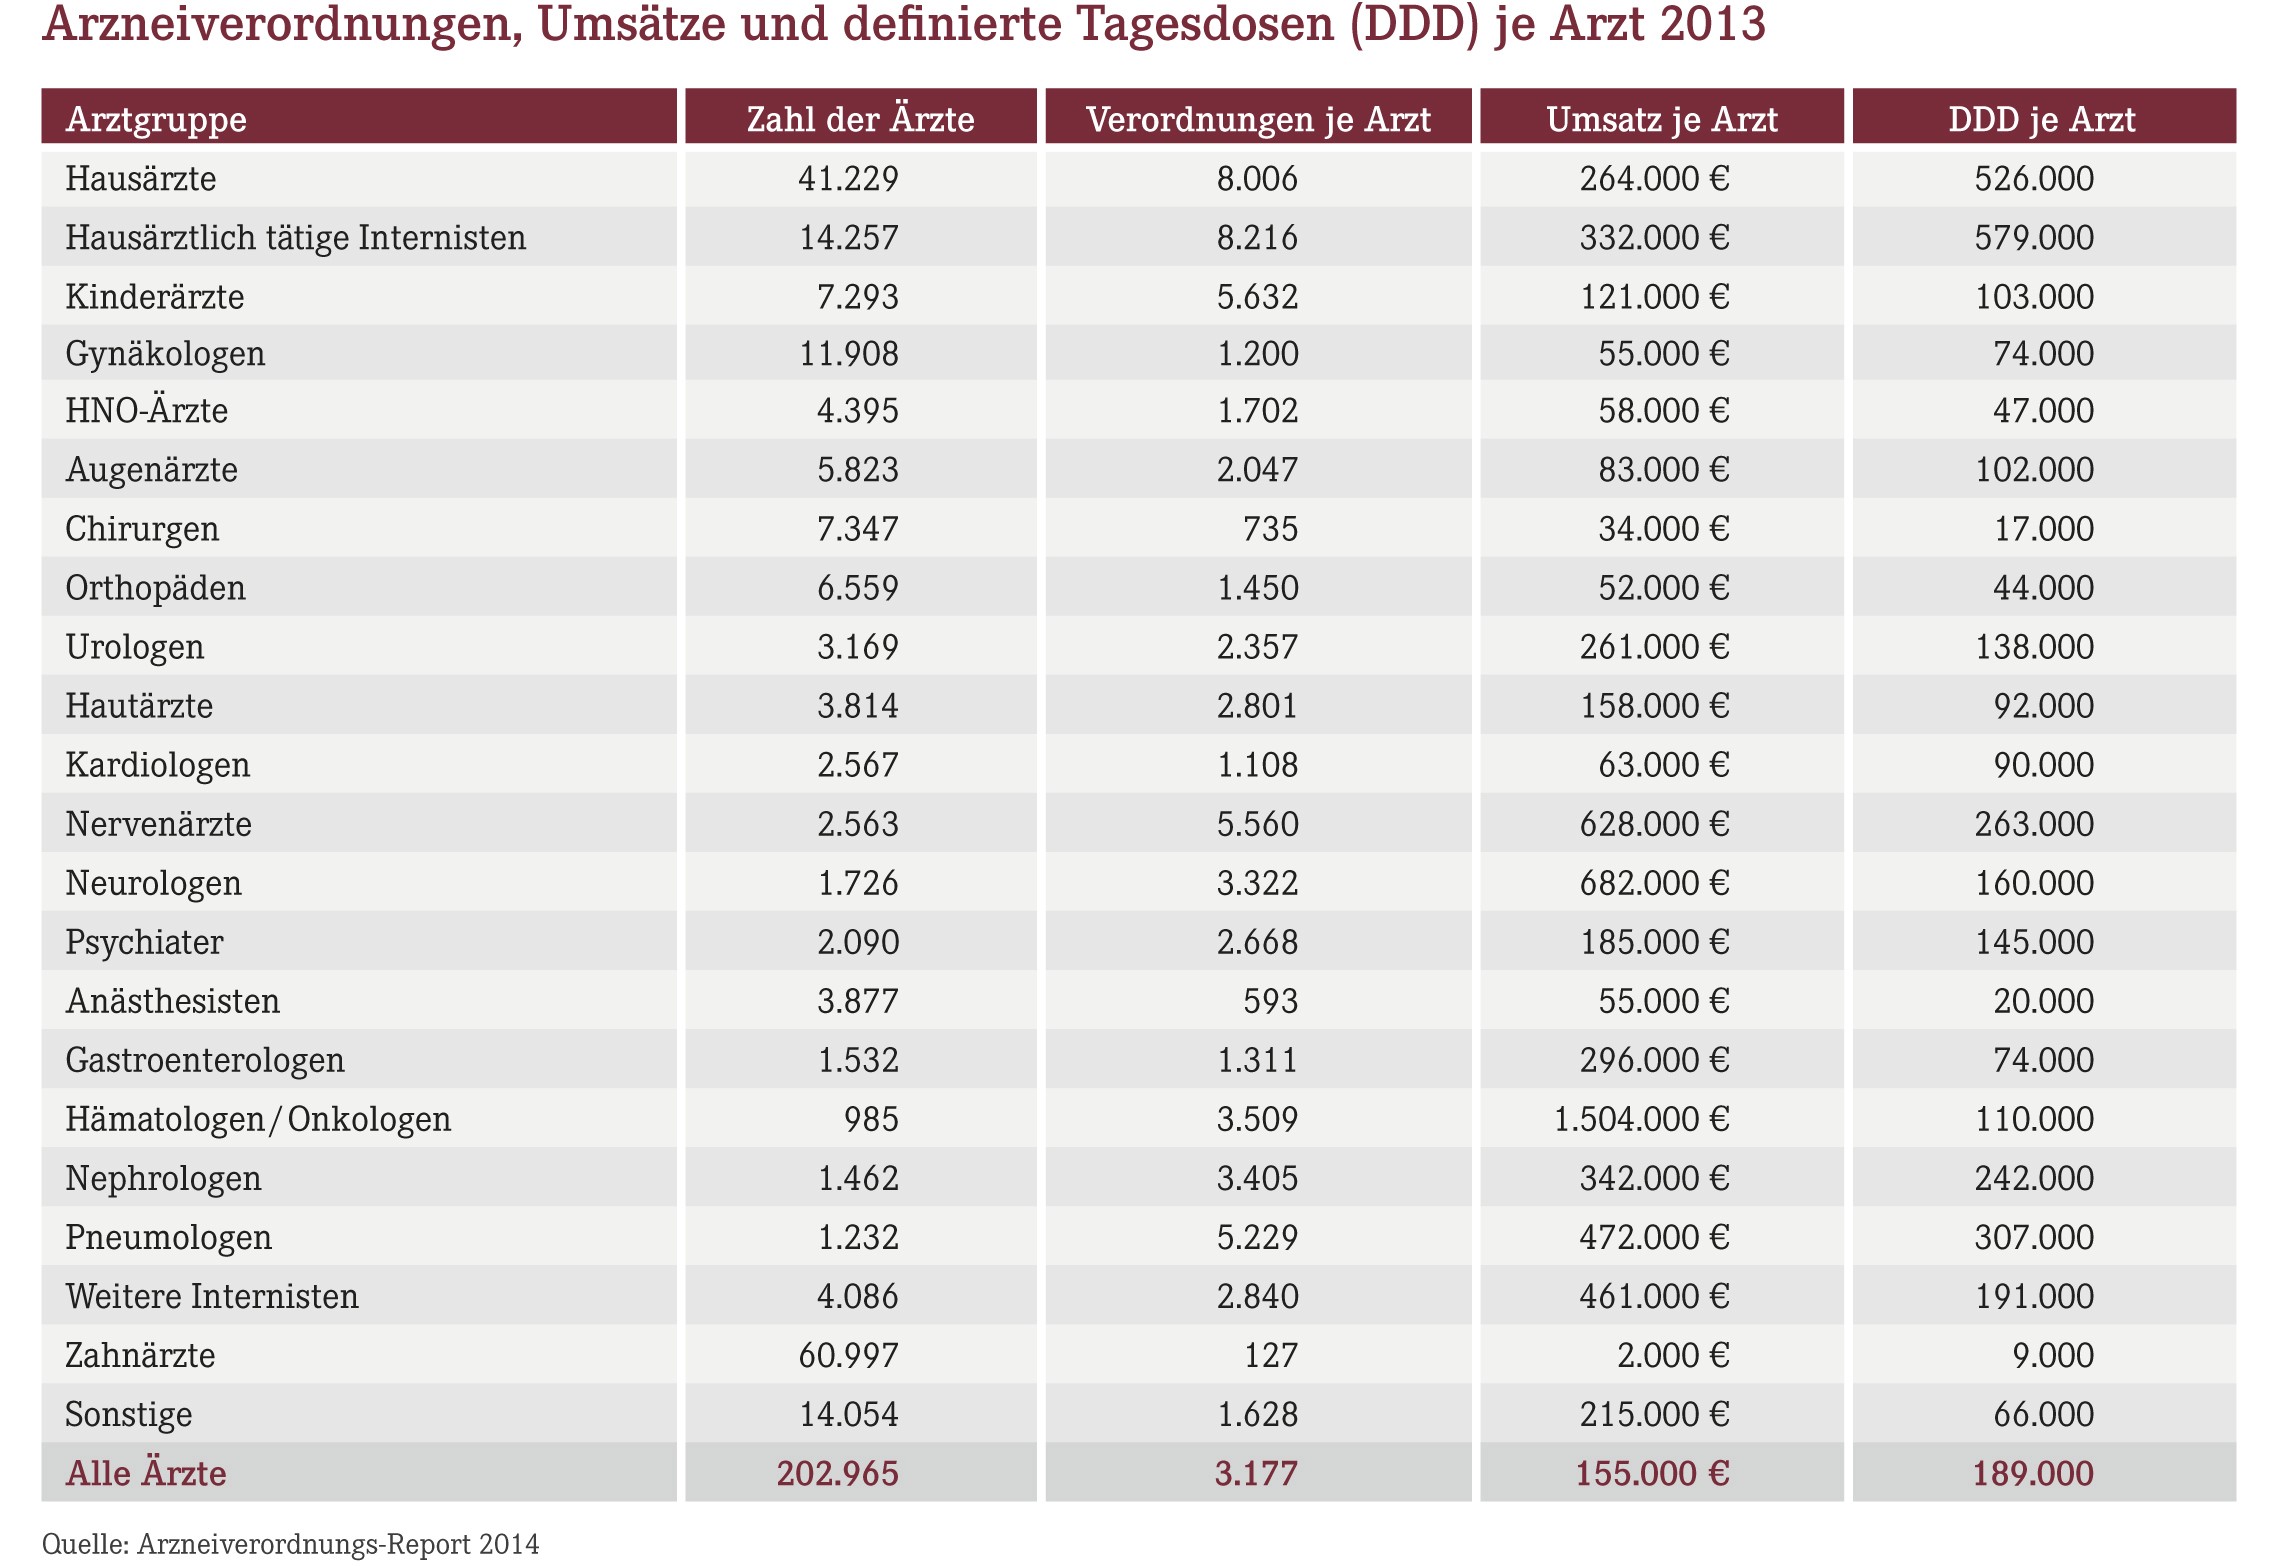Click the Zahl der Ärzte value 985

pyautogui.click(x=871, y=1119)
